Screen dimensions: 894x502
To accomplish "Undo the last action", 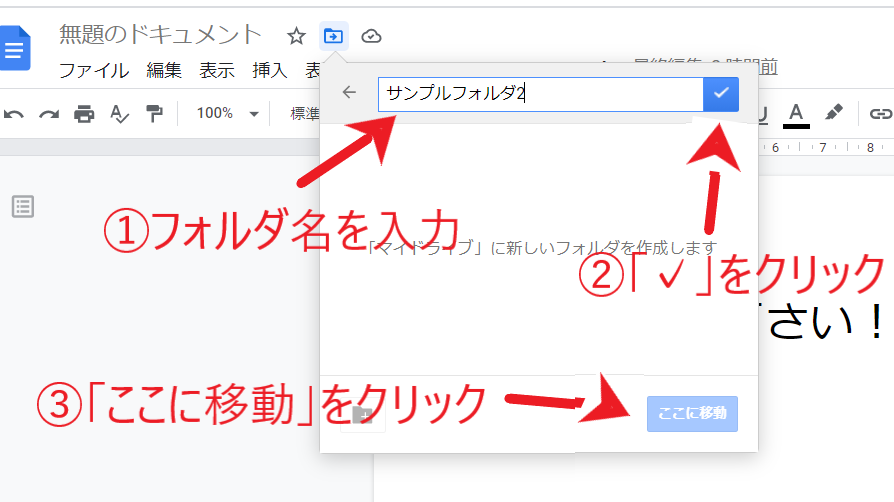I will pos(14,114).
